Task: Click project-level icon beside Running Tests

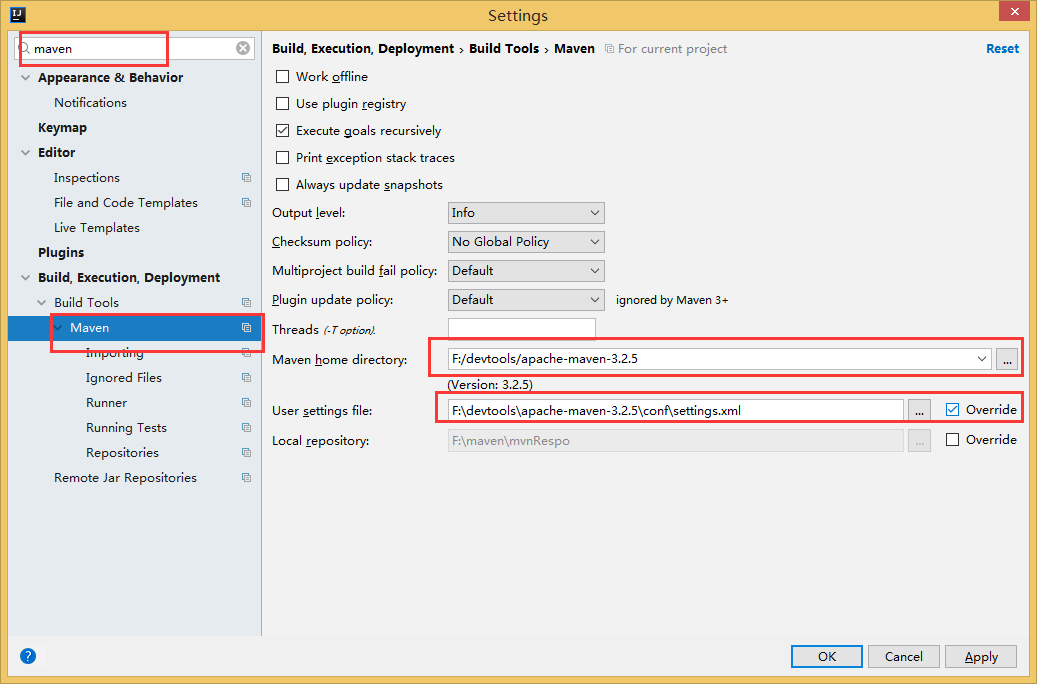Action: pyautogui.click(x=247, y=428)
